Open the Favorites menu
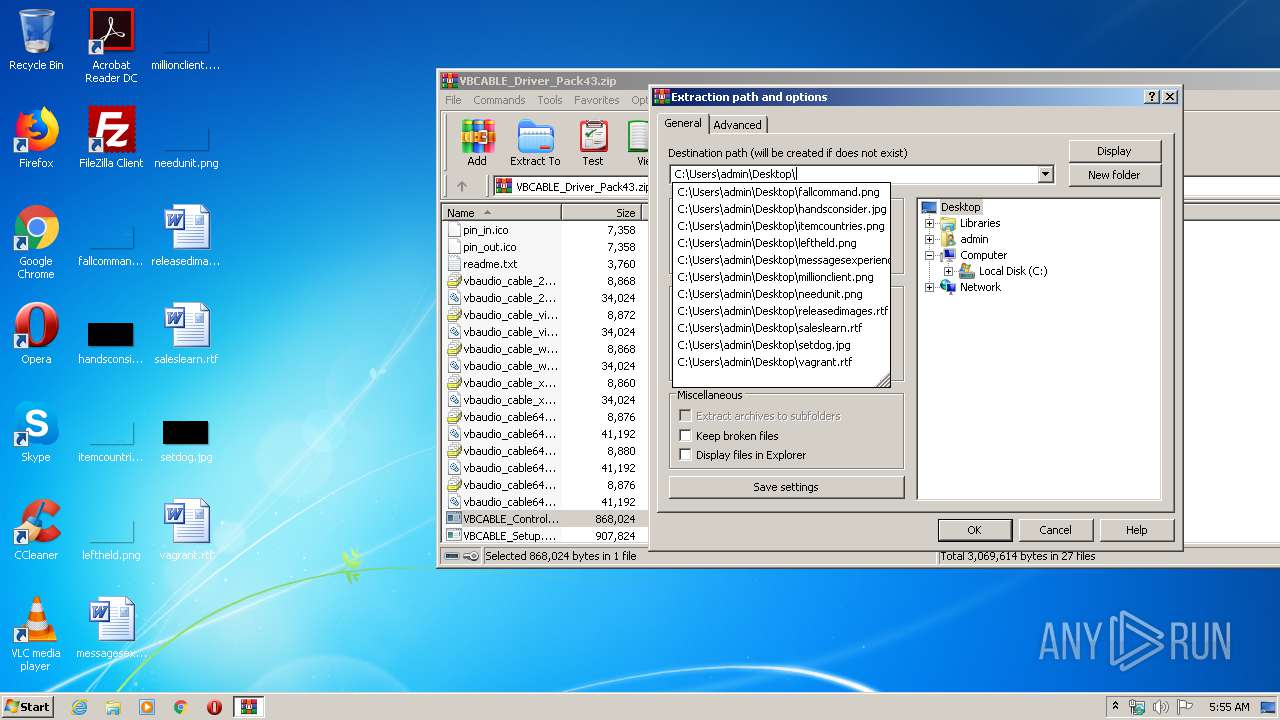 click(x=597, y=100)
